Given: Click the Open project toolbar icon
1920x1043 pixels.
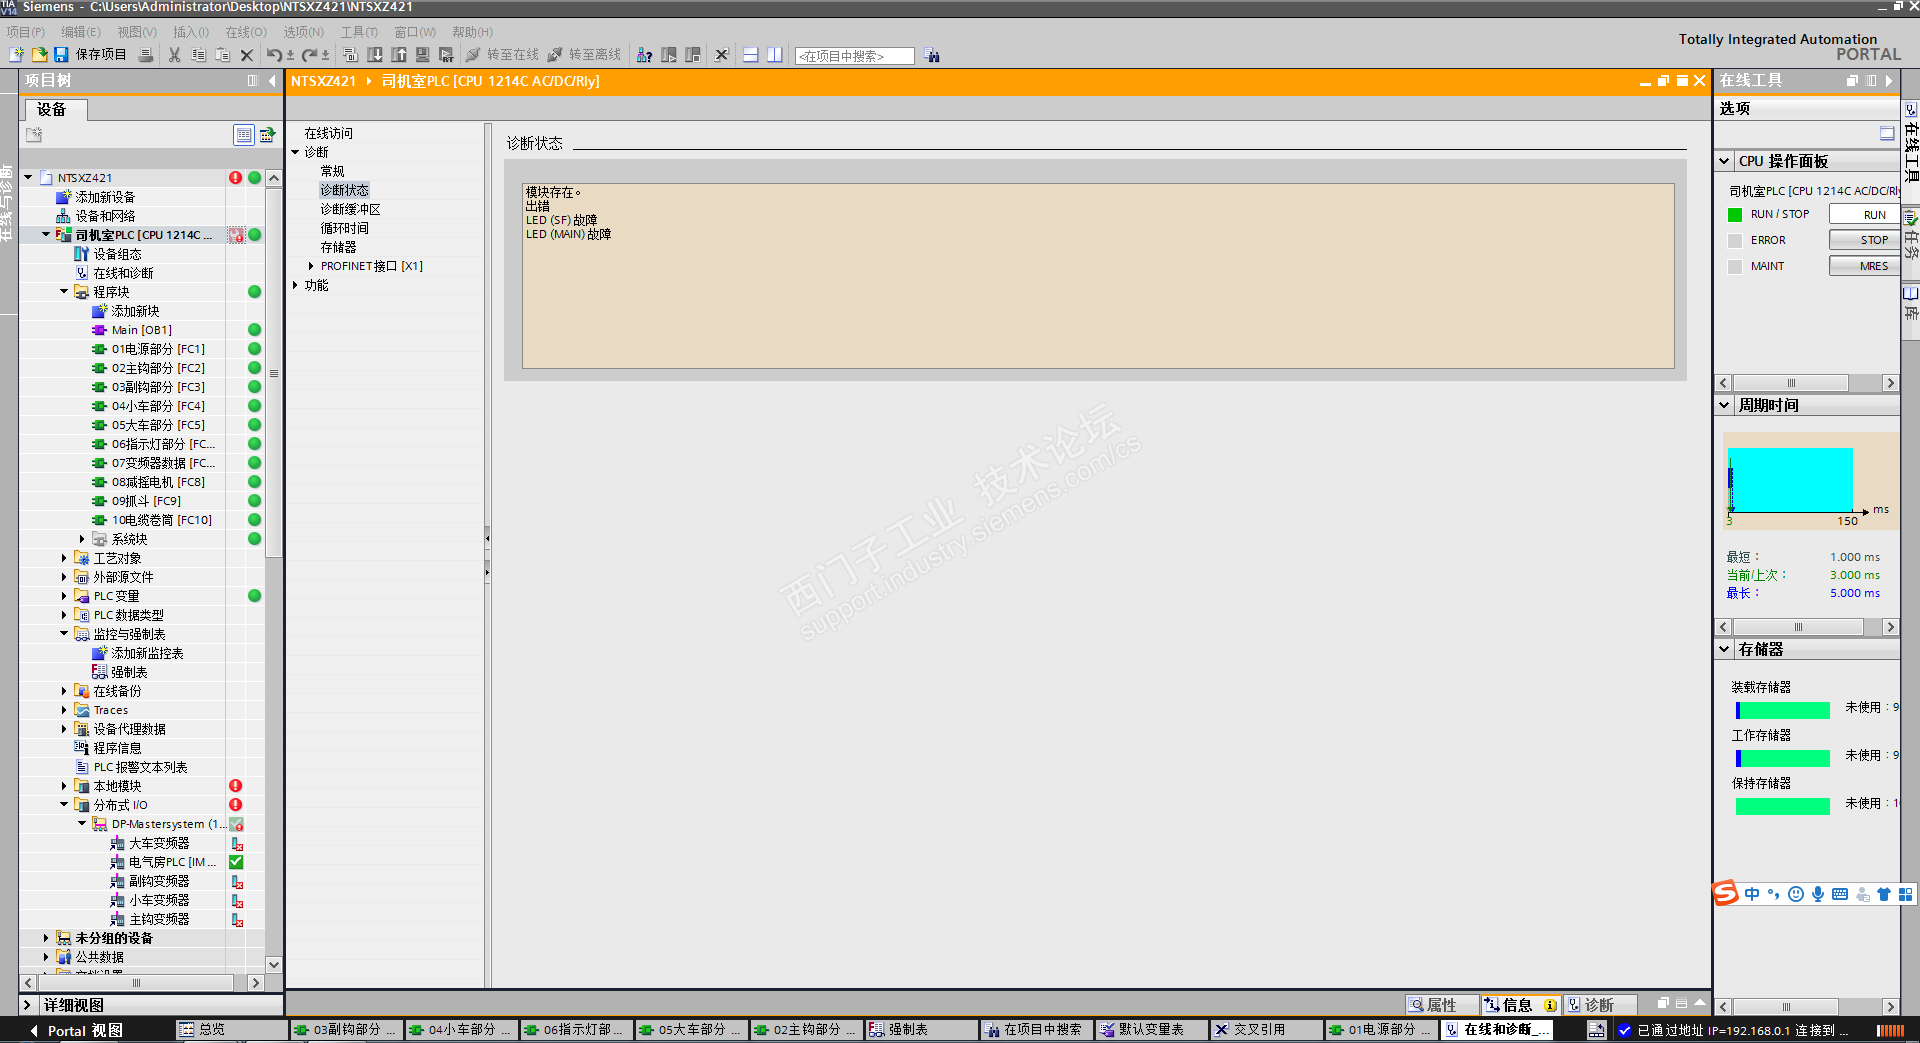Looking at the screenshot, I should pos(39,55).
